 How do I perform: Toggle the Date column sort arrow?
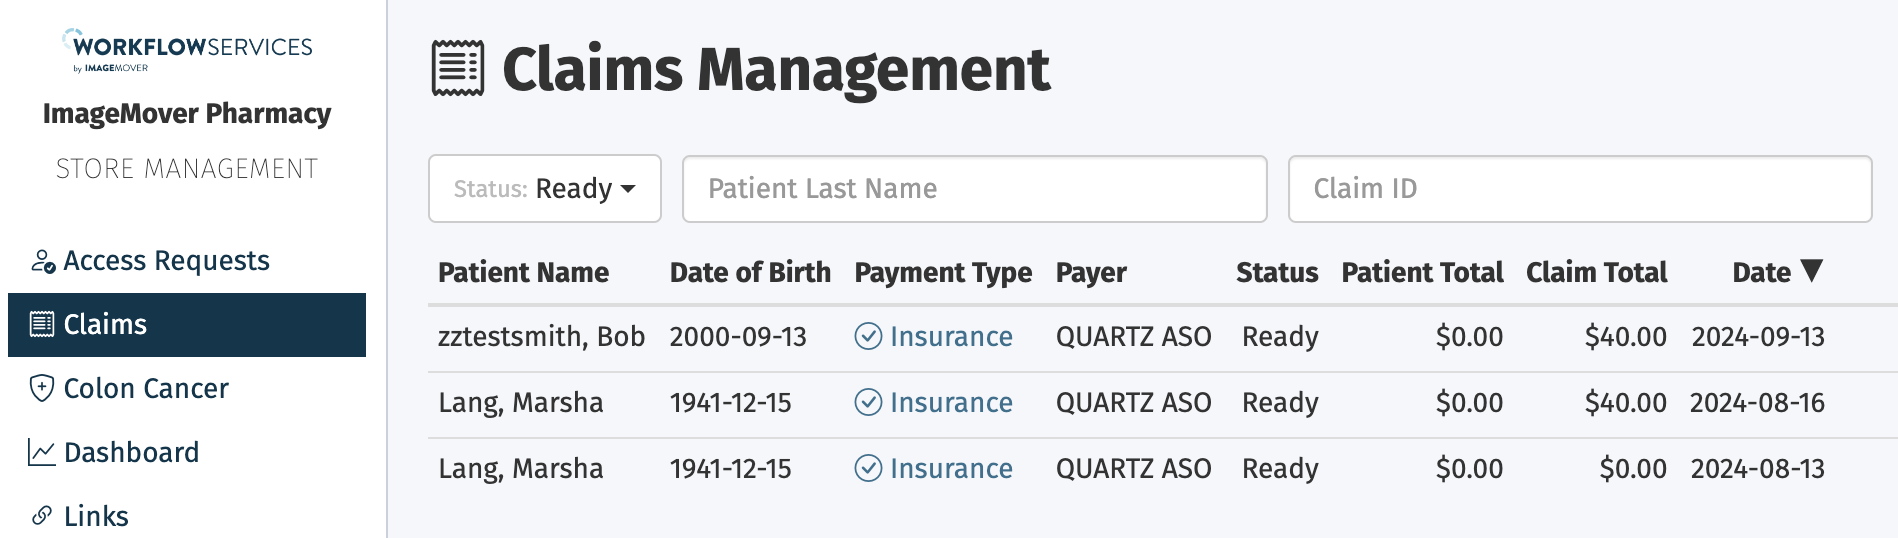point(1812,270)
